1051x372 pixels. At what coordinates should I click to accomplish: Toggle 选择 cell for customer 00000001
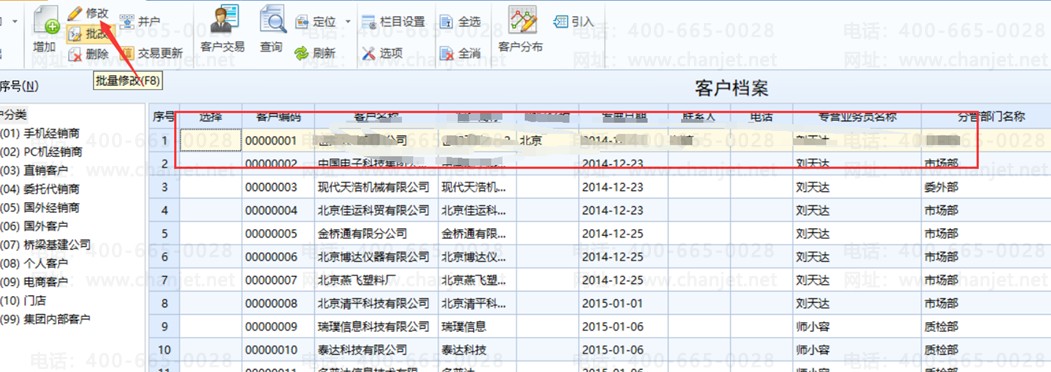(x=210, y=140)
